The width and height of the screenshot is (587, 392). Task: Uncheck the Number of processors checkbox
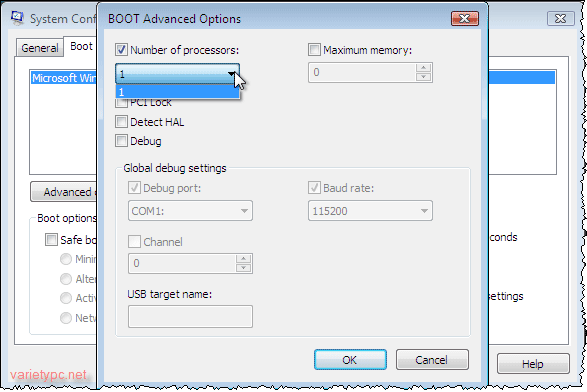coord(121,49)
